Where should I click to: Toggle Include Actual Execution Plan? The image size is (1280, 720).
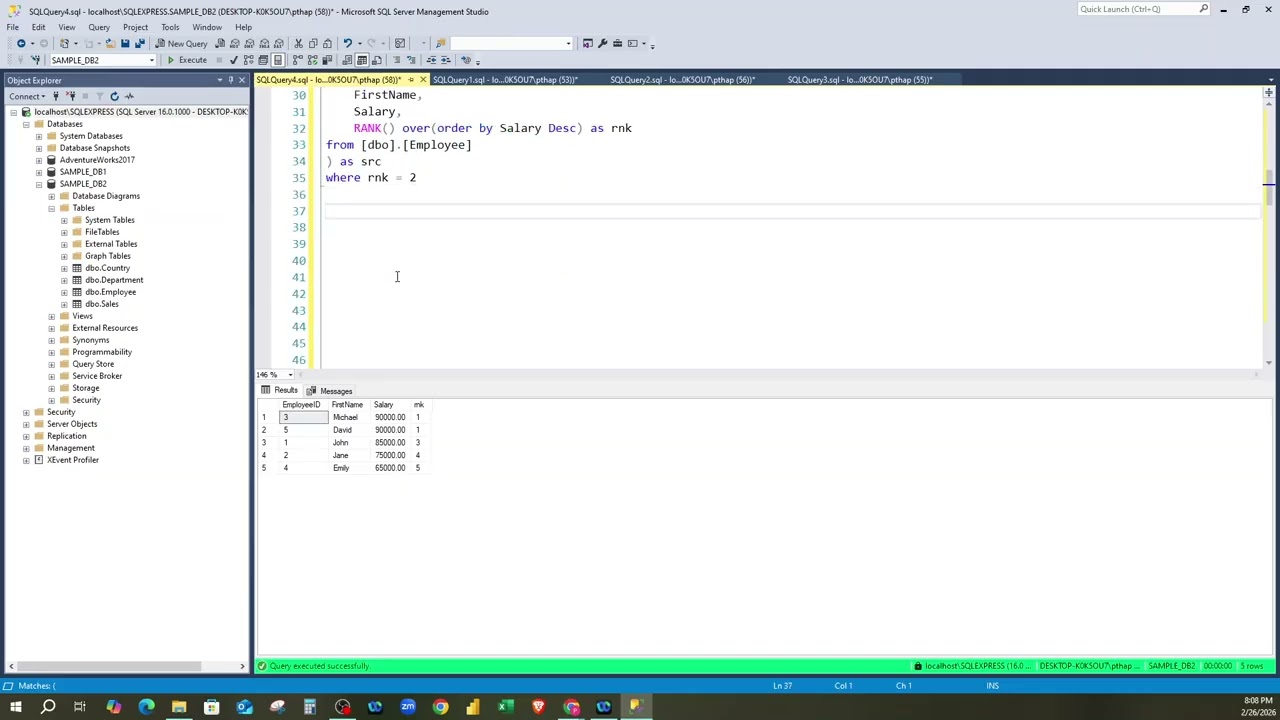[297, 60]
